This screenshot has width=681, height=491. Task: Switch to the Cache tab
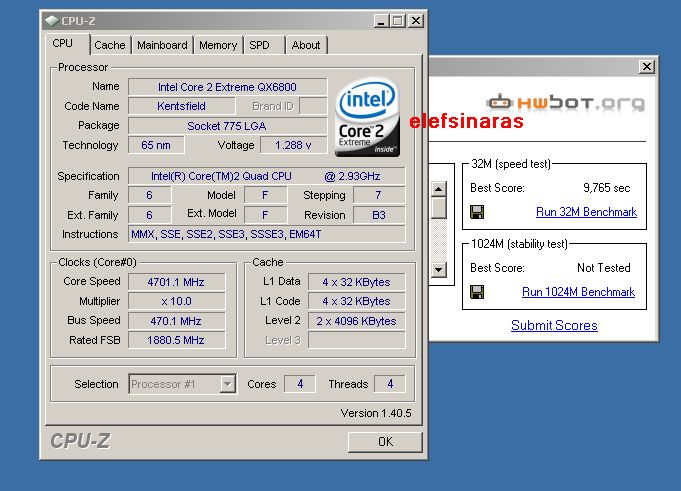coord(109,45)
